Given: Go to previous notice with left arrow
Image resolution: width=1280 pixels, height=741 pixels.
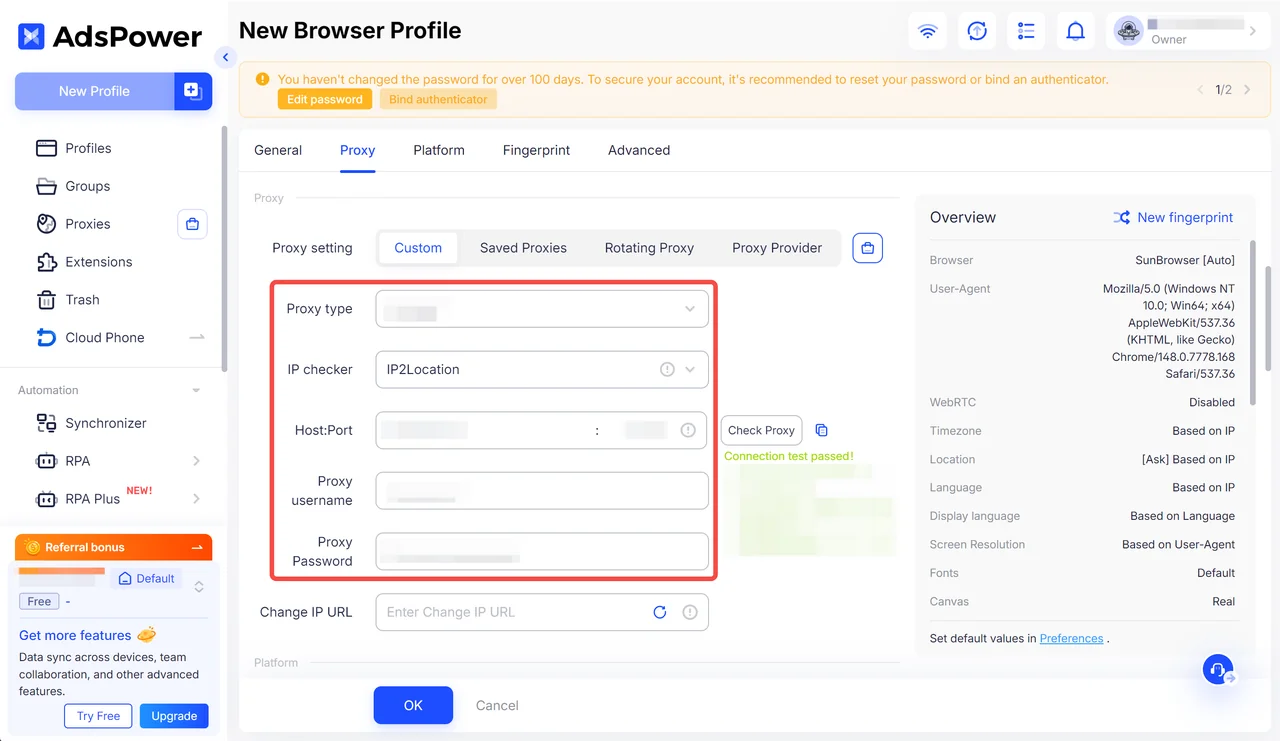Looking at the screenshot, I should [1201, 90].
